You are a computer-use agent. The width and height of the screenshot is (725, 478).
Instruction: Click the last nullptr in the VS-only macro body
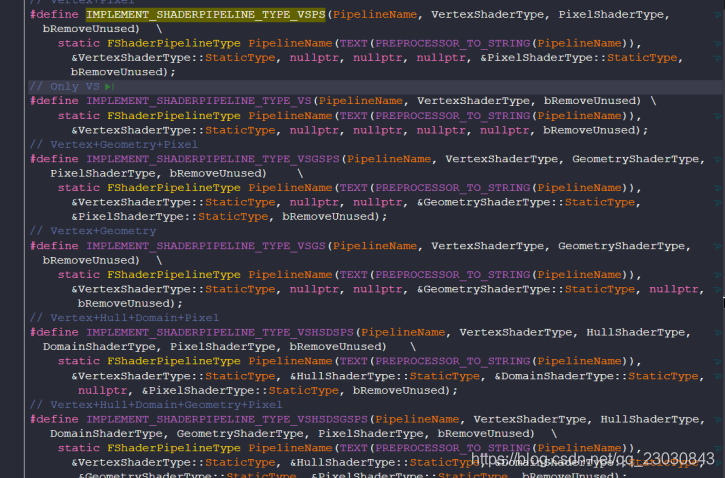(x=504, y=130)
